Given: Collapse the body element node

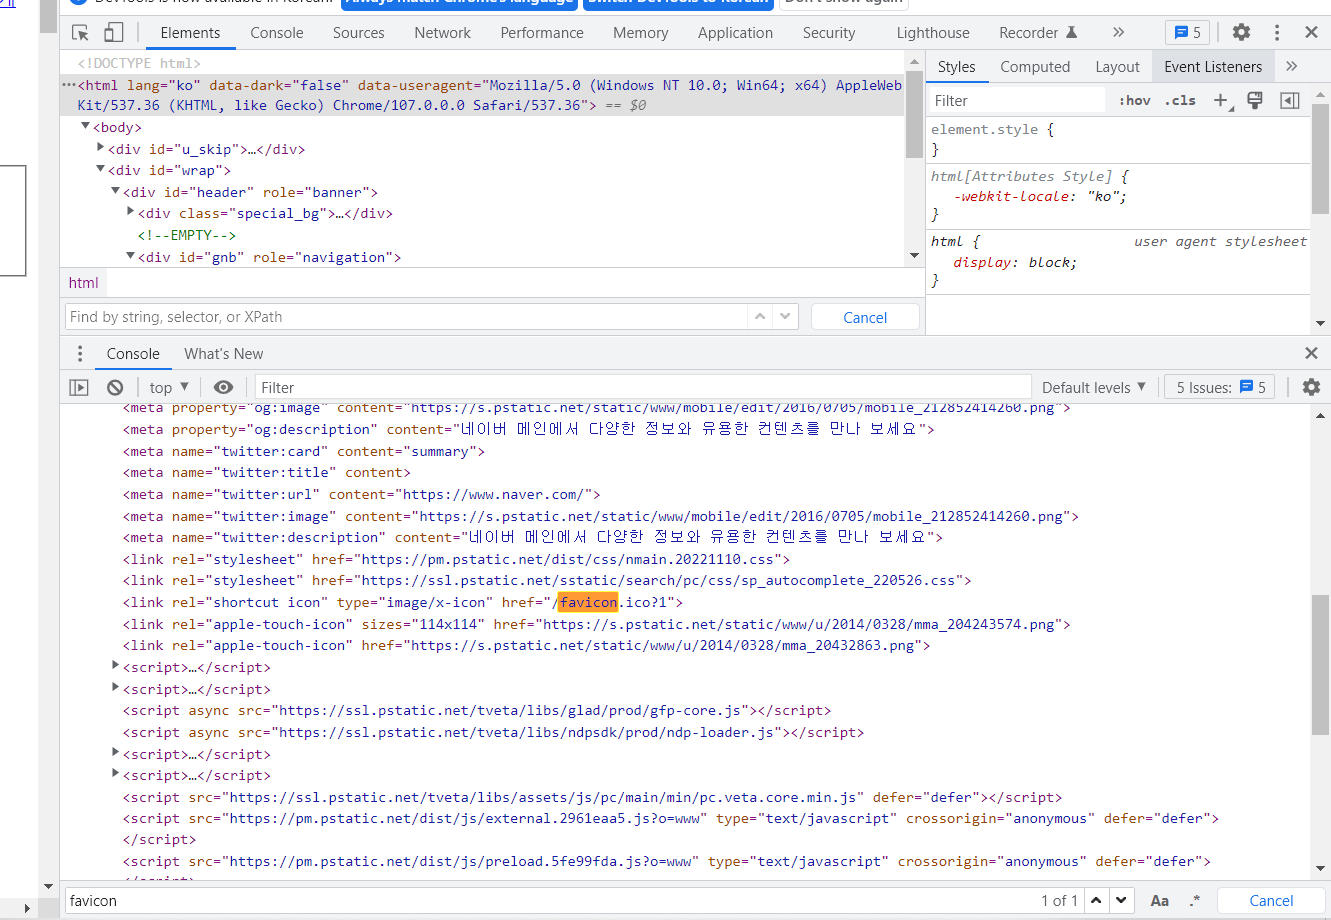Looking at the screenshot, I should pos(85,126).
